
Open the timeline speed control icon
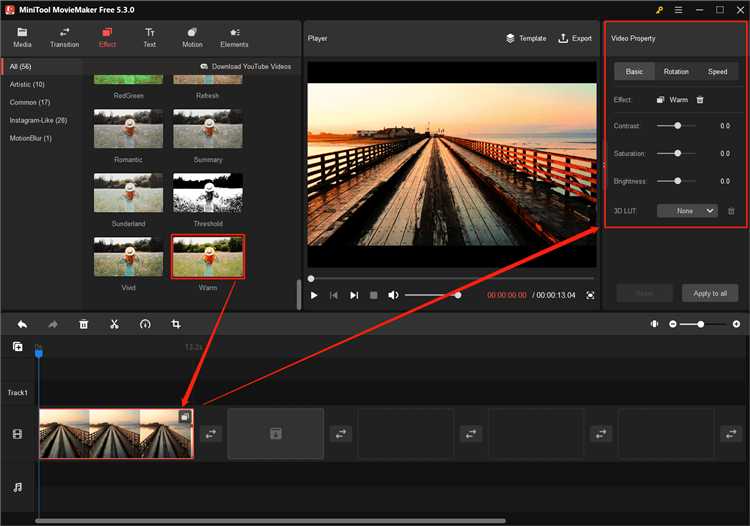145,324
